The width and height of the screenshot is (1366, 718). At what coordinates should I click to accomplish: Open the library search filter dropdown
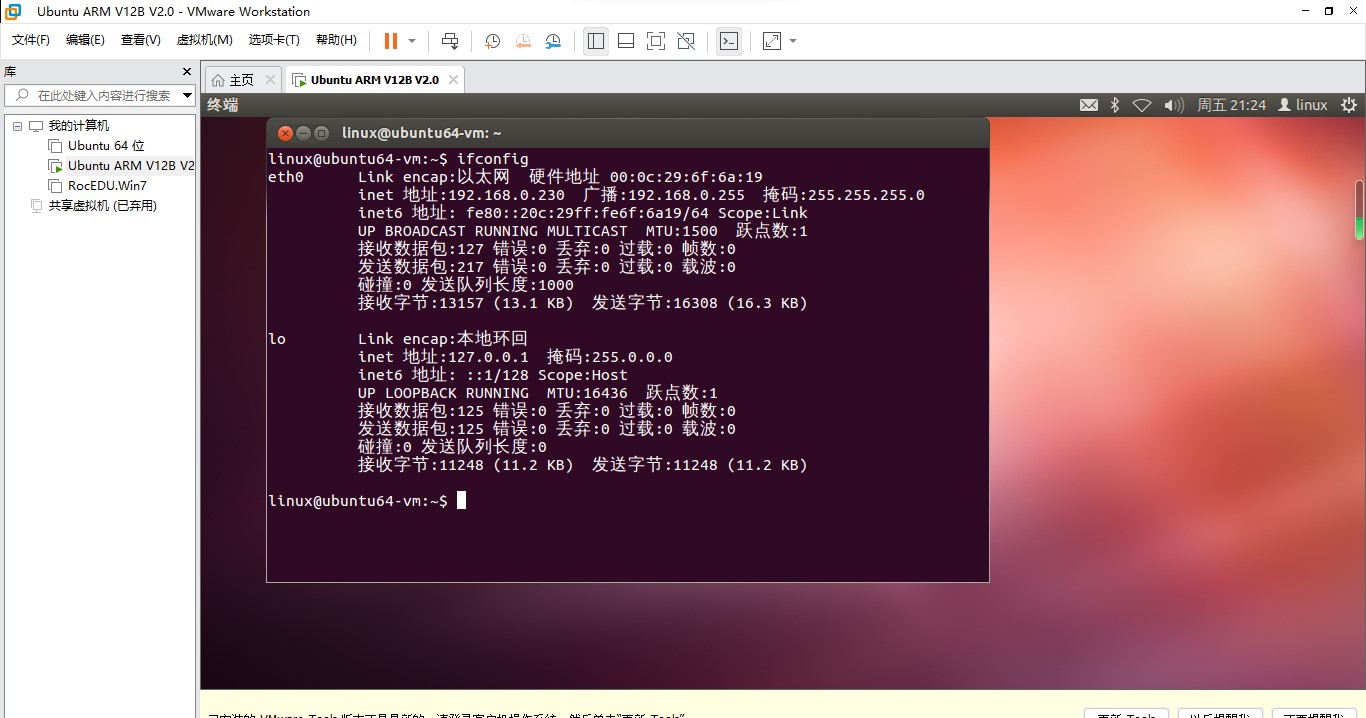click(x=187, y=96)
